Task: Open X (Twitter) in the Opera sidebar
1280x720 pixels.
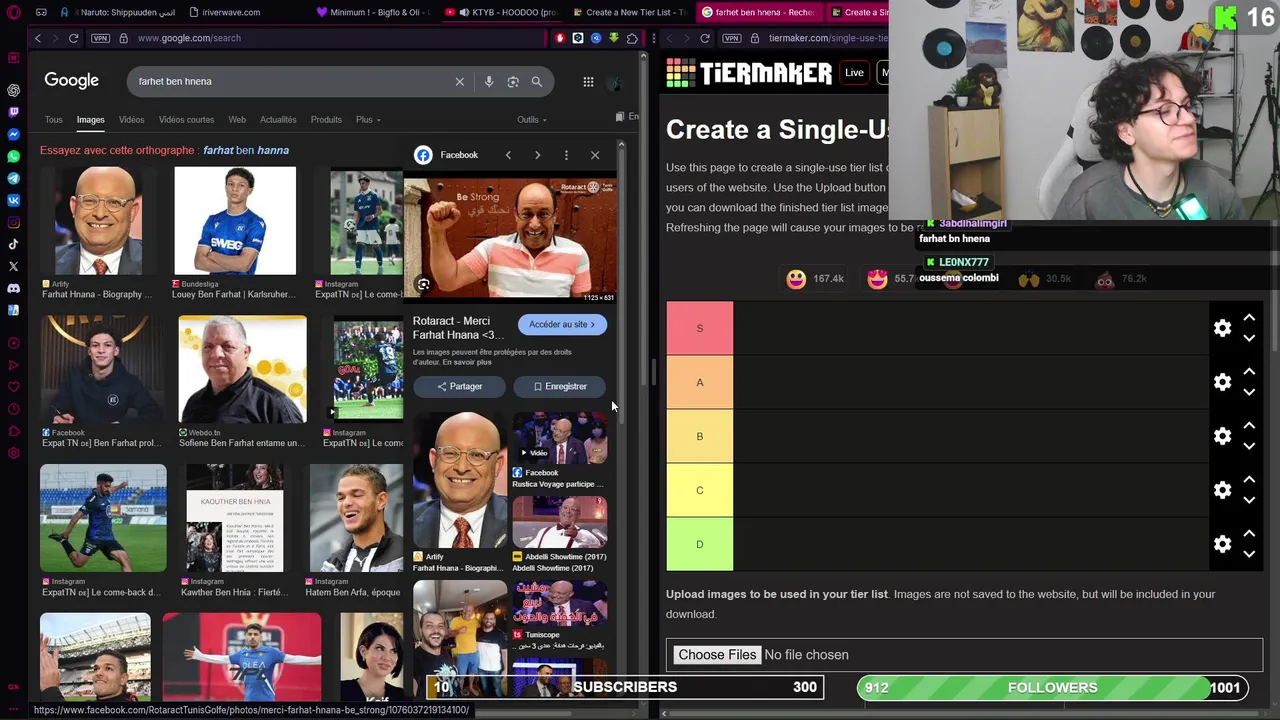Action: (x=13, y=266)
